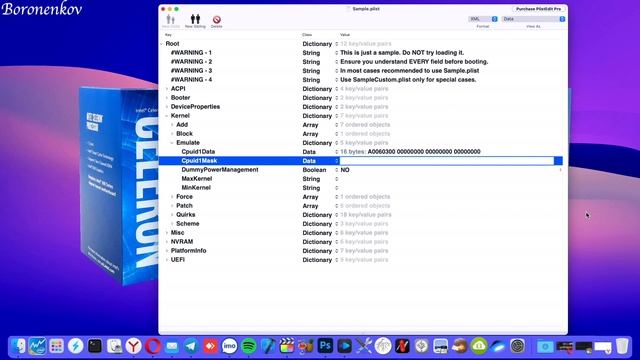
Task: Expand the Quirks dictionary
Action: point(172,214)
